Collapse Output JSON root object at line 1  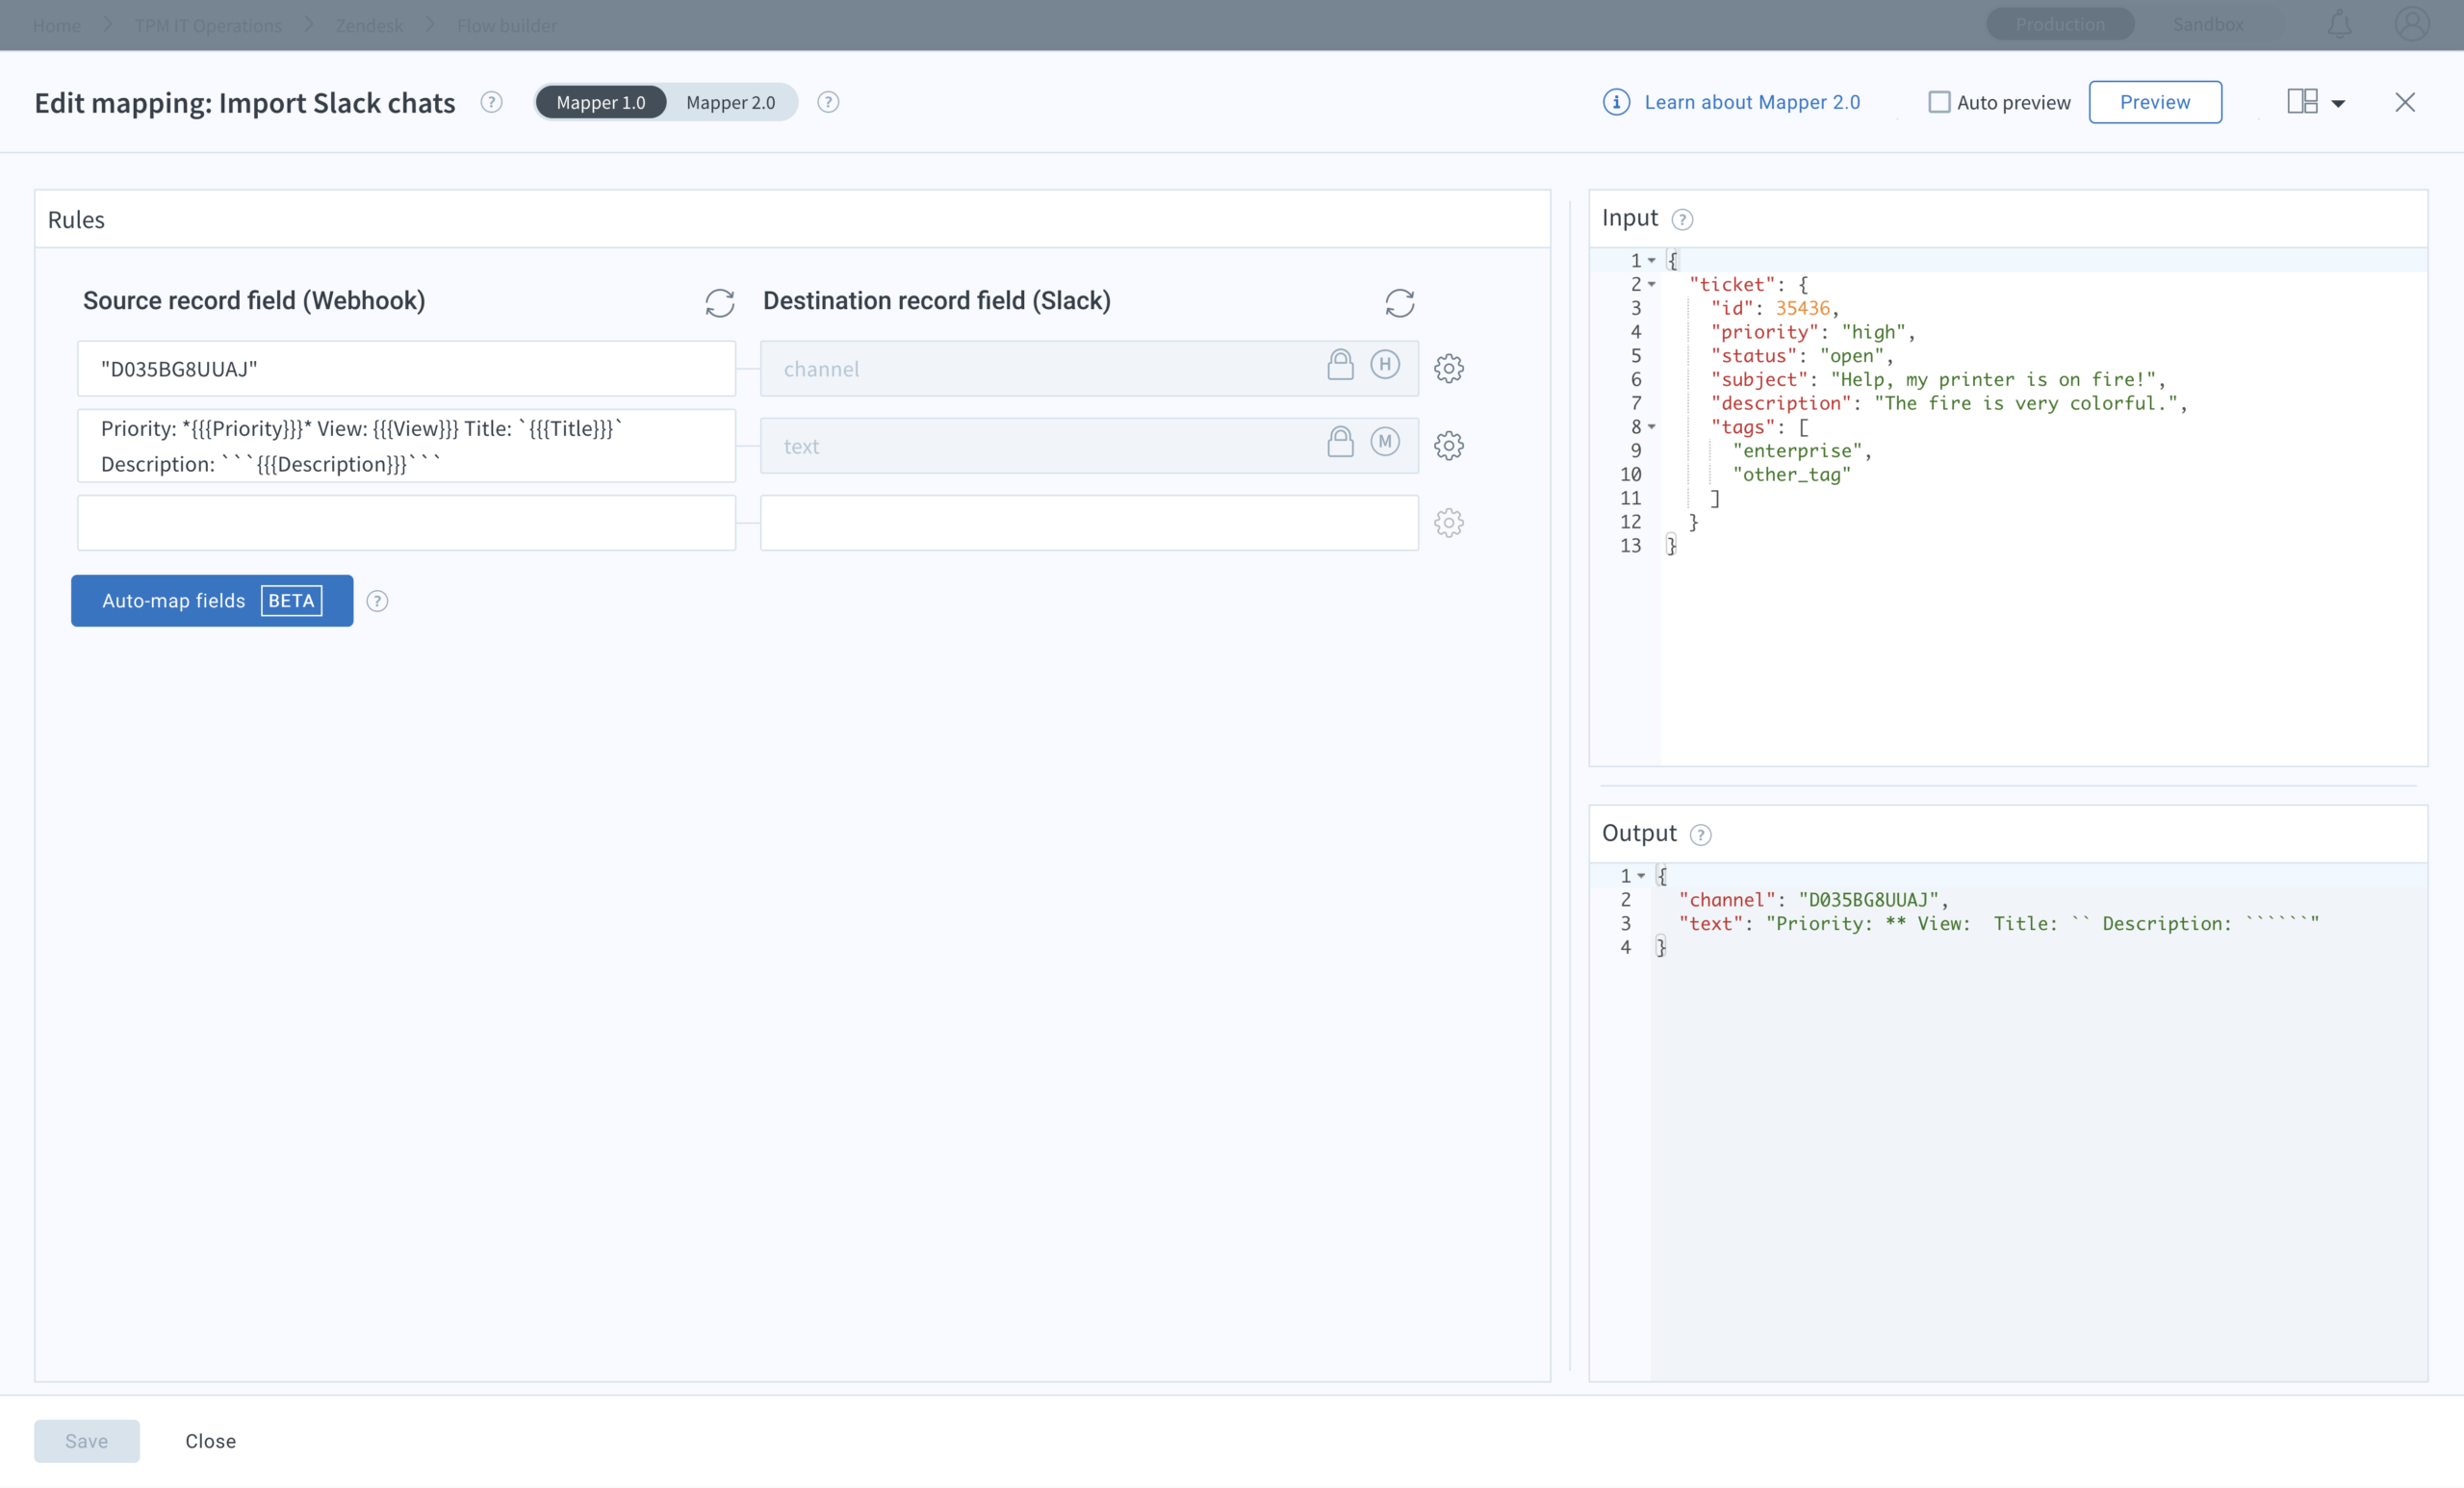(x=1641, y=877)
